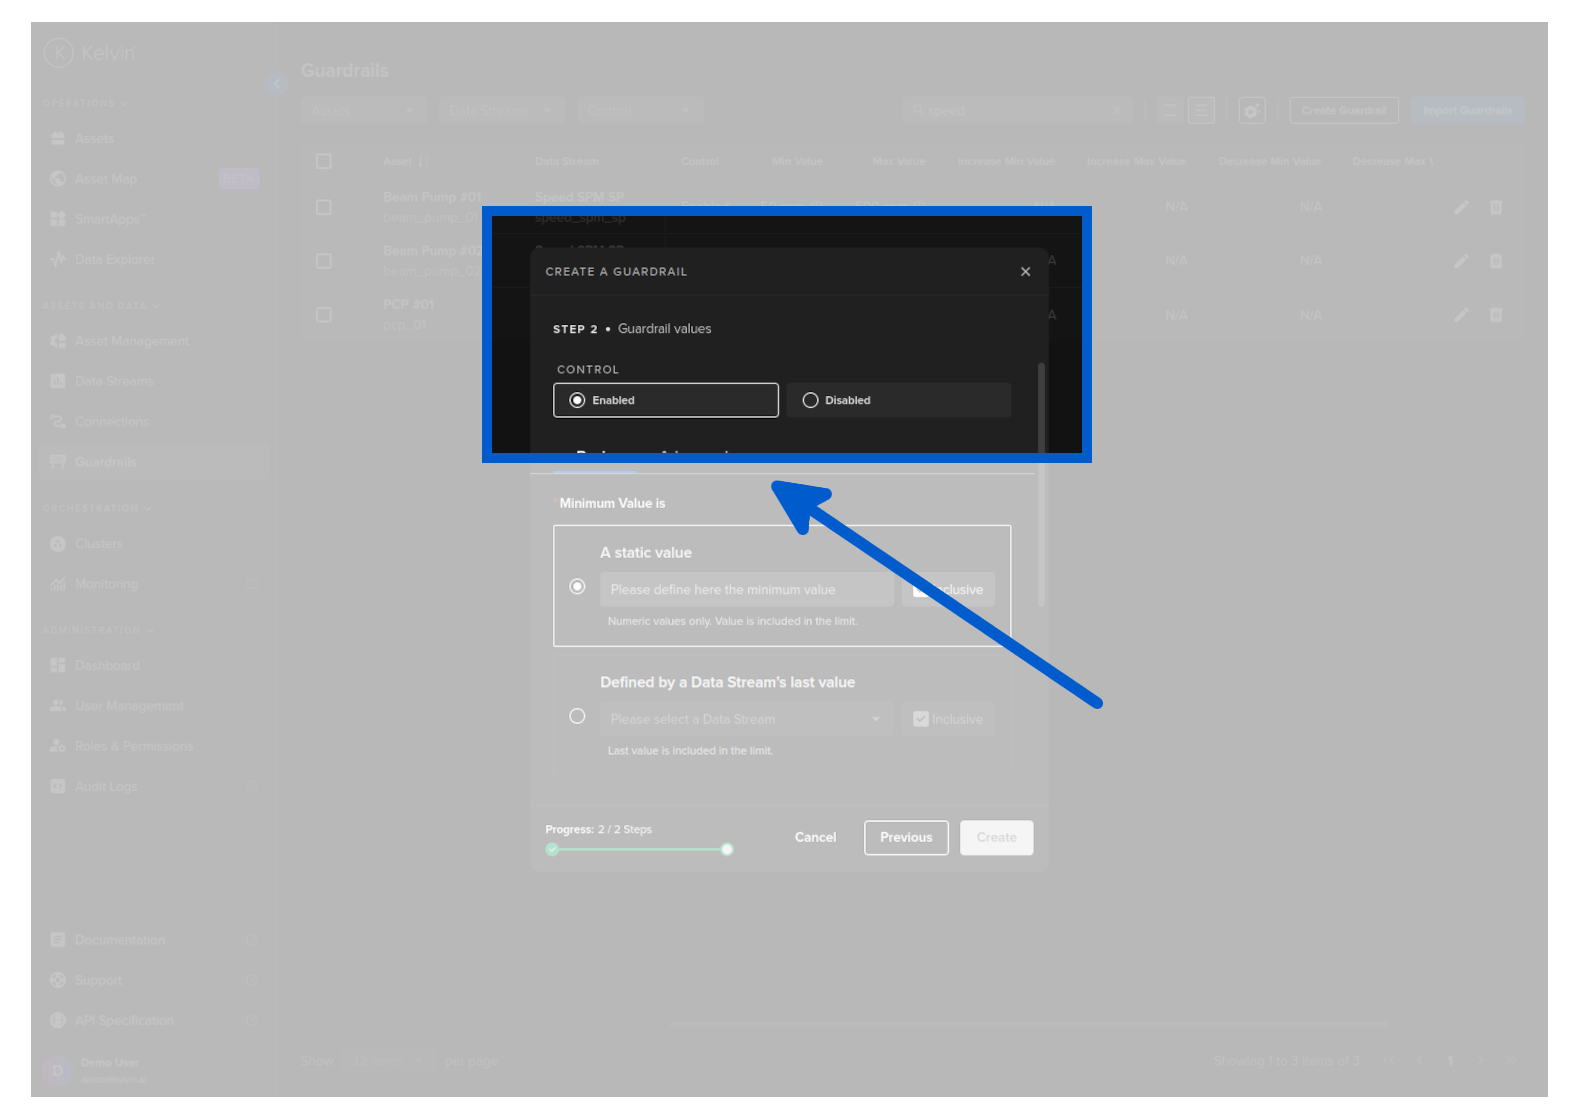Viewport: 1580px width, 1120px height.
Task: Open the Control filter dropdown
Action: (x=637, y=111)
